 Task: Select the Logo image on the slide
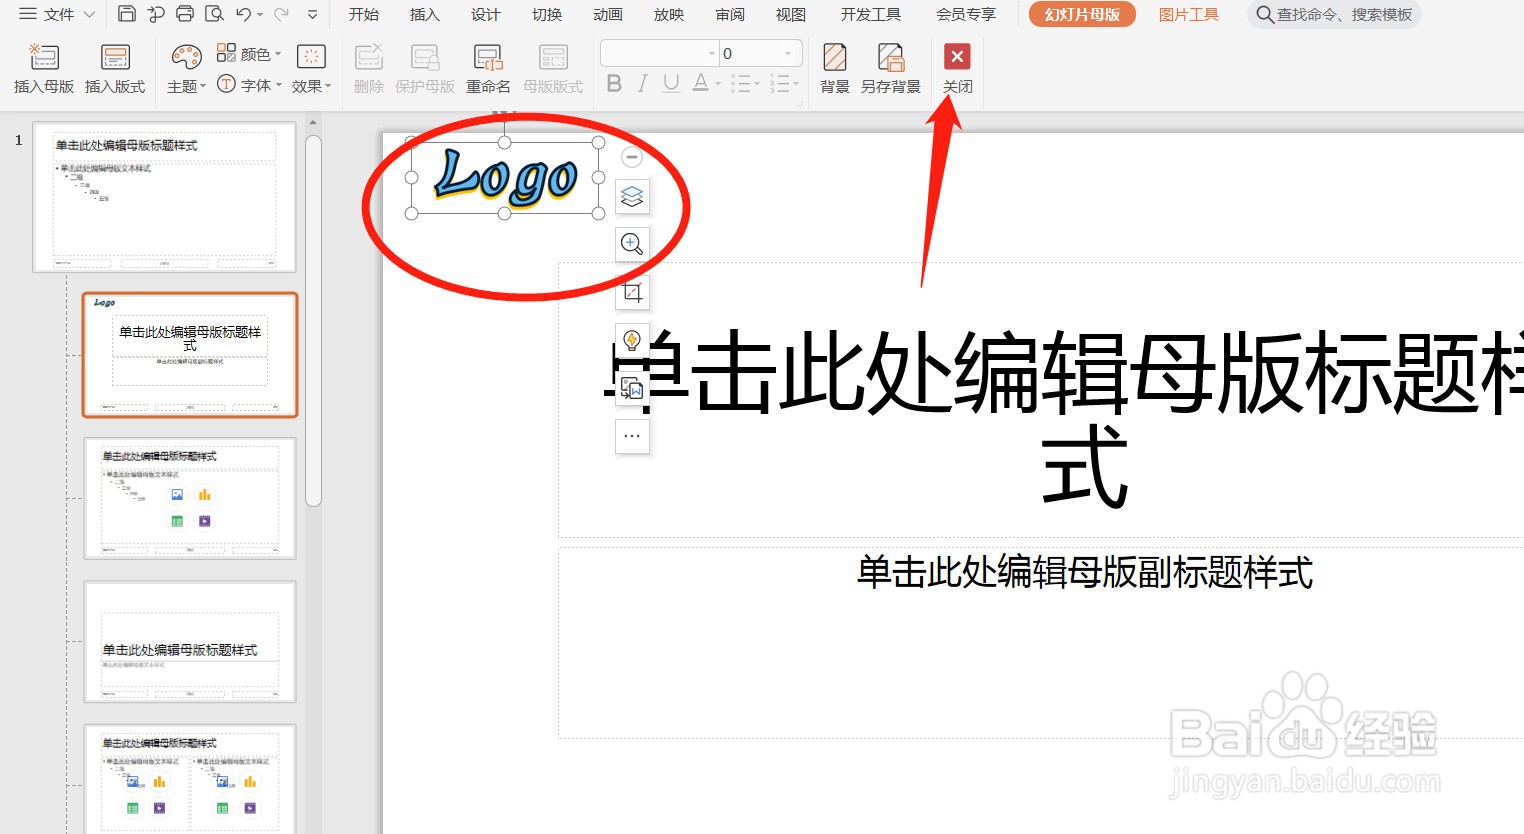pyautogui.click(x=505, y=178)
